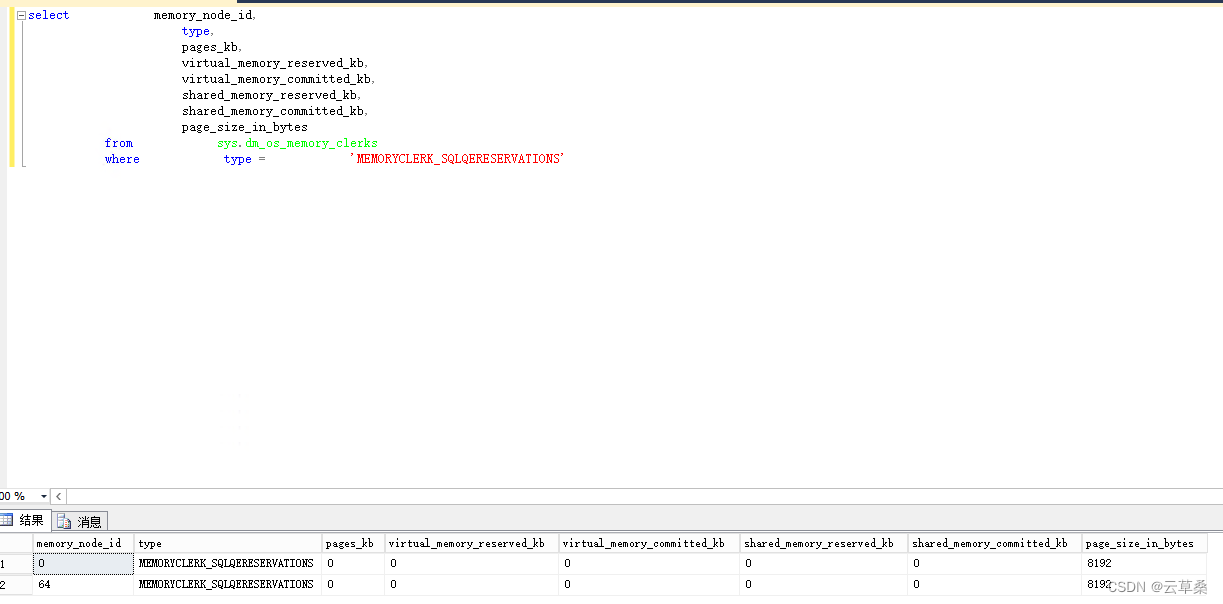1223x604 pixels.
Task: Click the virtual_memory_committed_kb column header
Action: (x=647, y=543)
